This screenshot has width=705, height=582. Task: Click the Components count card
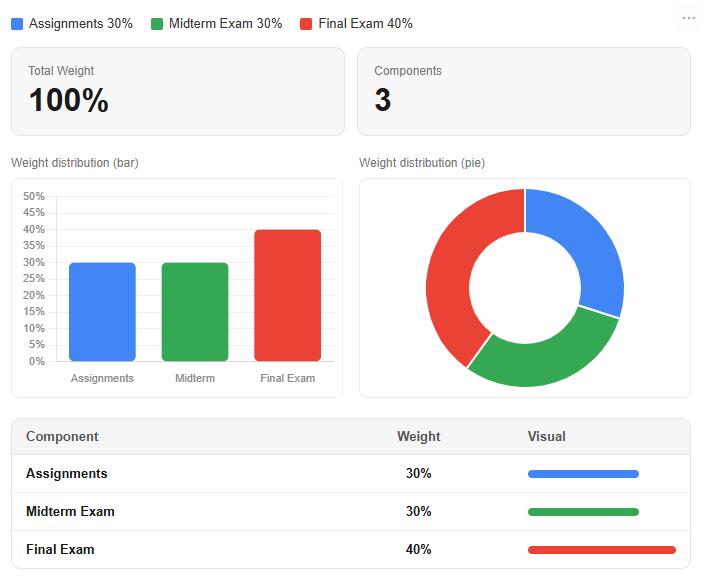523,91
